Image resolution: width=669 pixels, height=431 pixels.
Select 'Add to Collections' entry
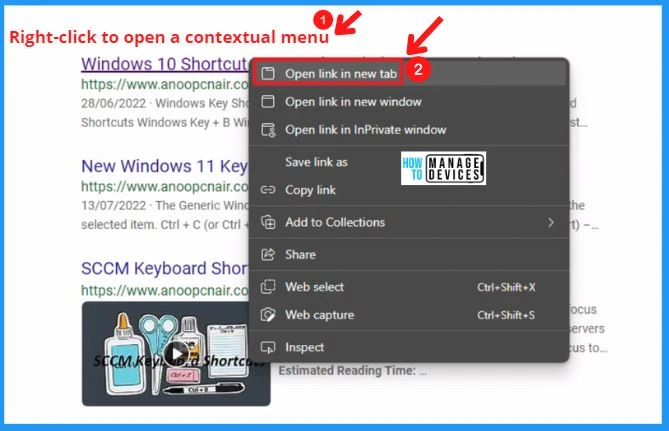click(409, 222)
